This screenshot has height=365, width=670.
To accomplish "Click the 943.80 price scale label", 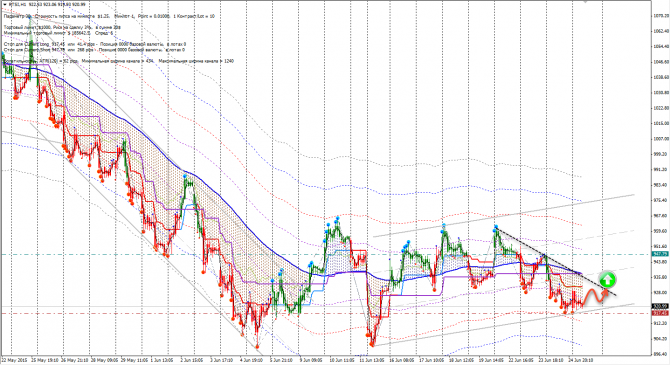I will 661,262.
